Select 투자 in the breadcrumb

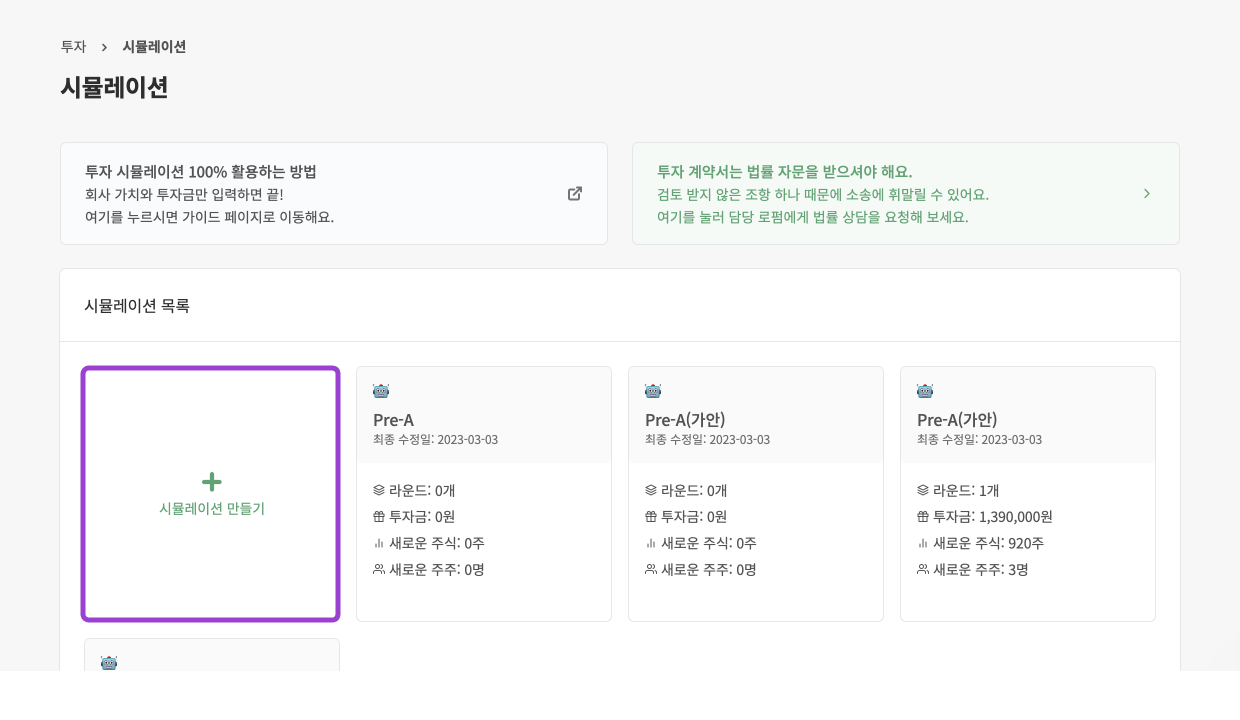[x=73, y=46]
